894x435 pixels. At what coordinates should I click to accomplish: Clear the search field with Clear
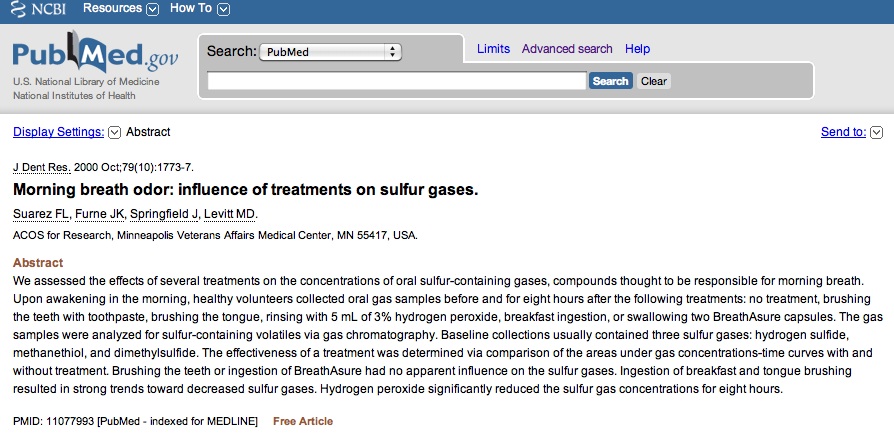[653, 81]
